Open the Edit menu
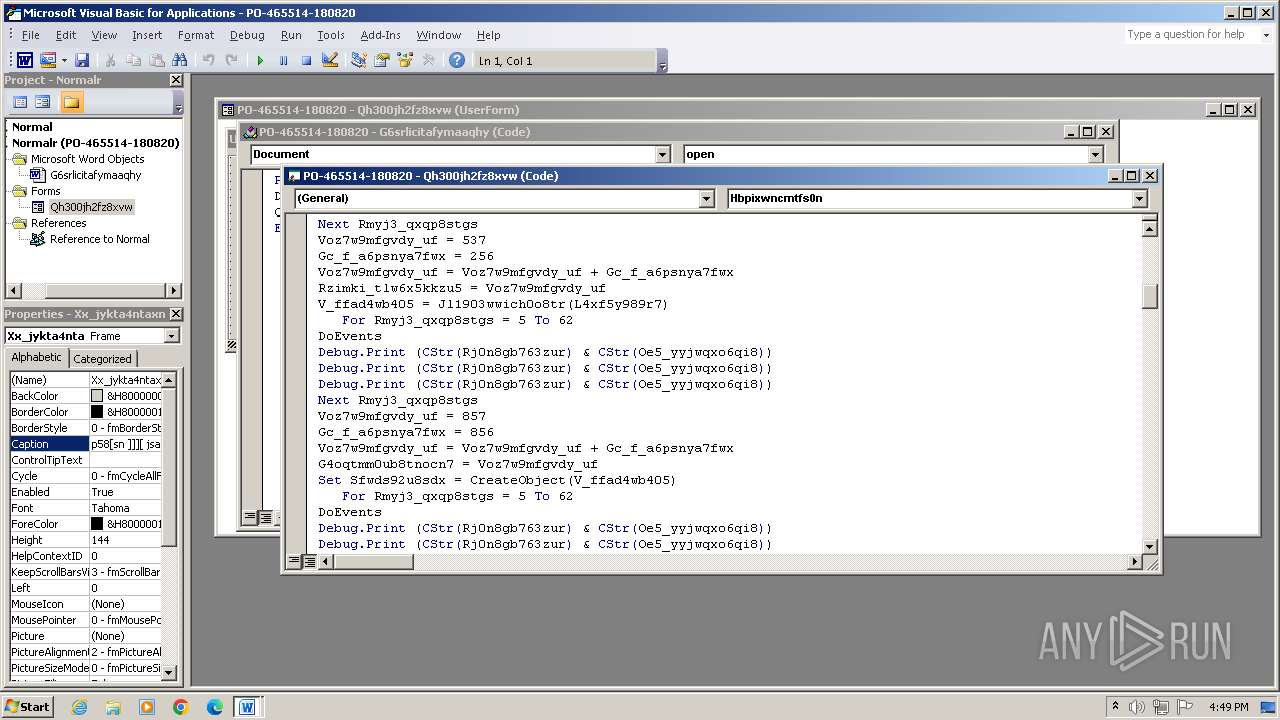Image resolution: width=1280 pixels, height=720 pixels. (x=66, y=35)
